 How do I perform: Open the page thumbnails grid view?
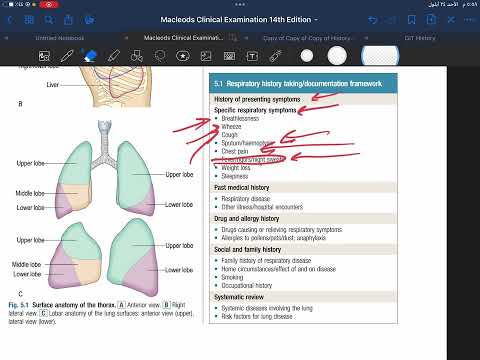point(29,20)
